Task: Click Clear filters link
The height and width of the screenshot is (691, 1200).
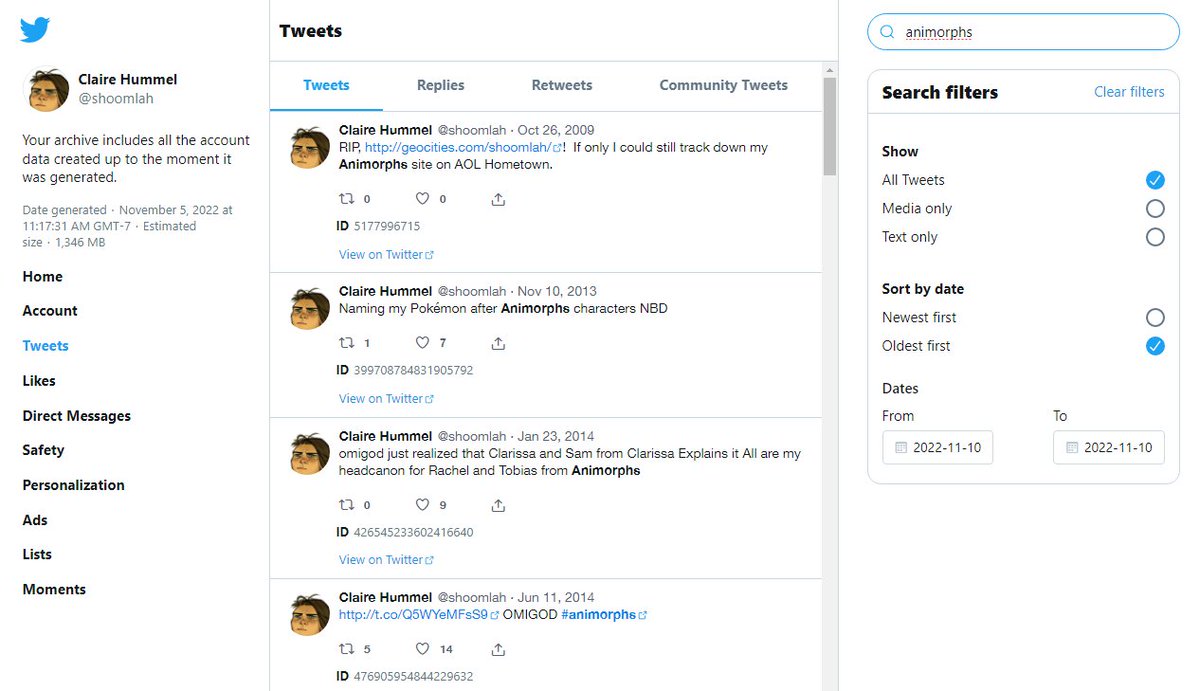Action: click(x=1129, y=92)
